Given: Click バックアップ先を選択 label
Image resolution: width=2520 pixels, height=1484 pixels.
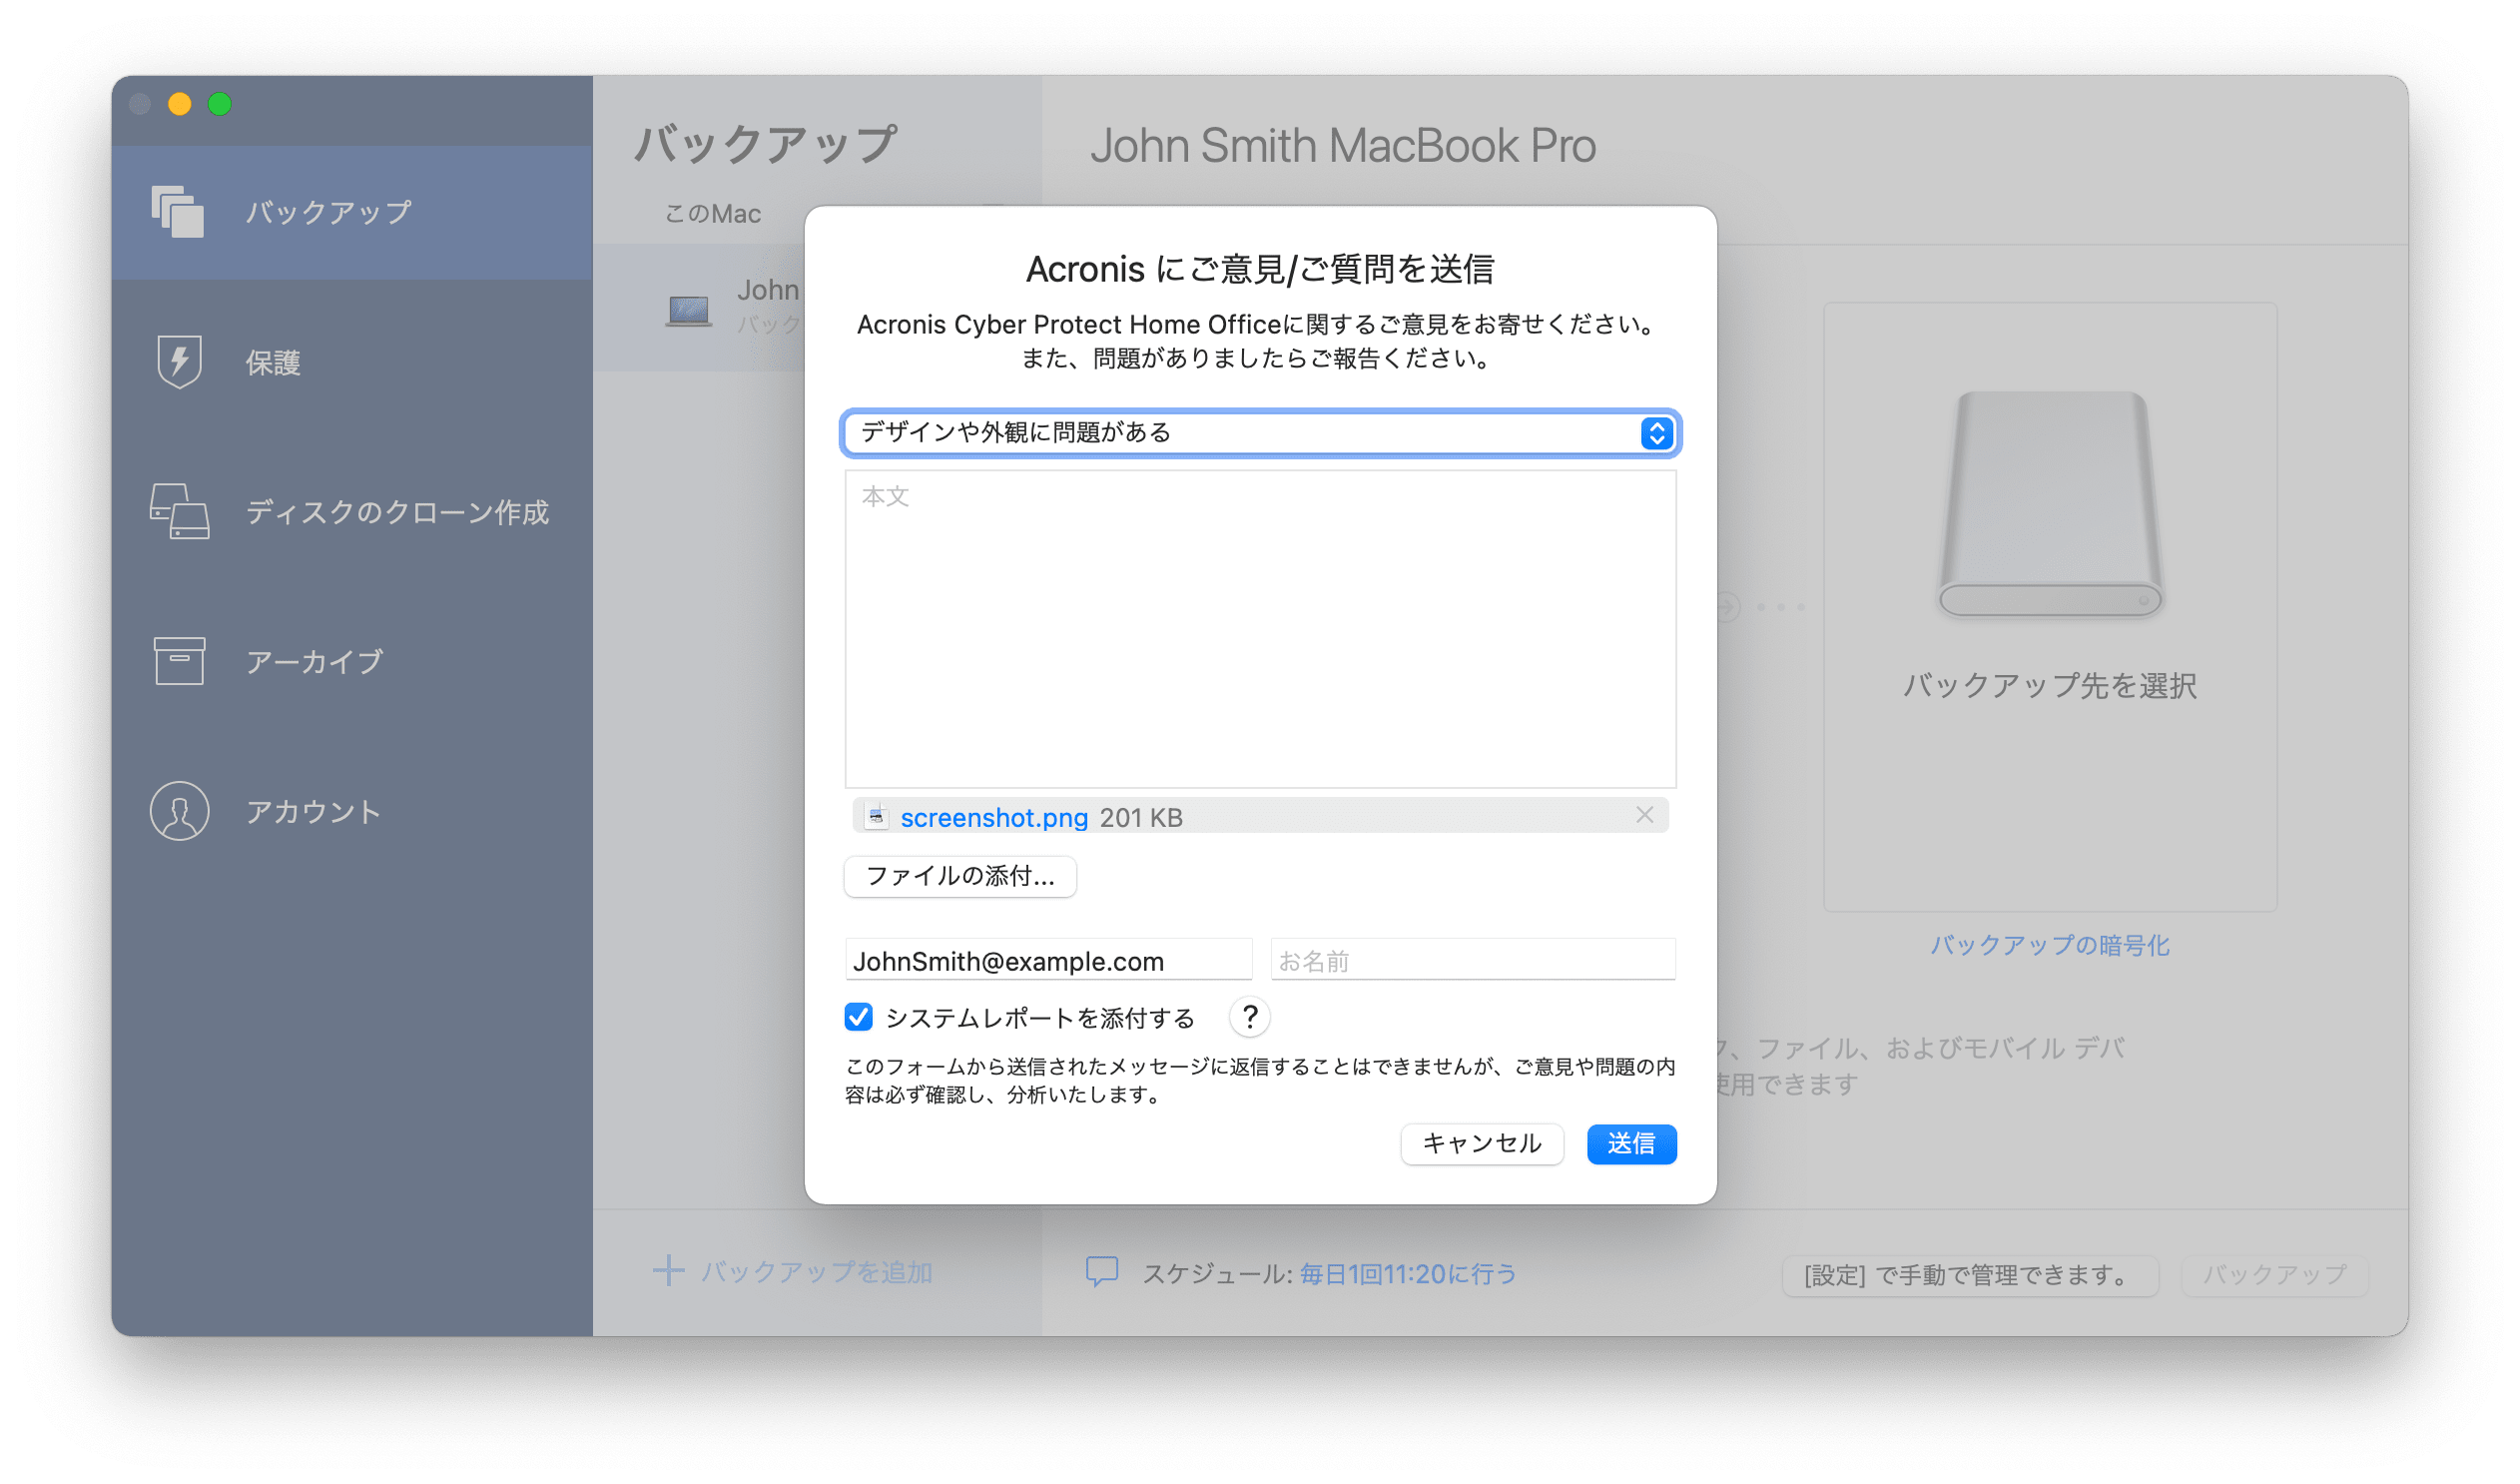Looking at the screenshot, I should pyautogui.click(x=2050, y=686).
